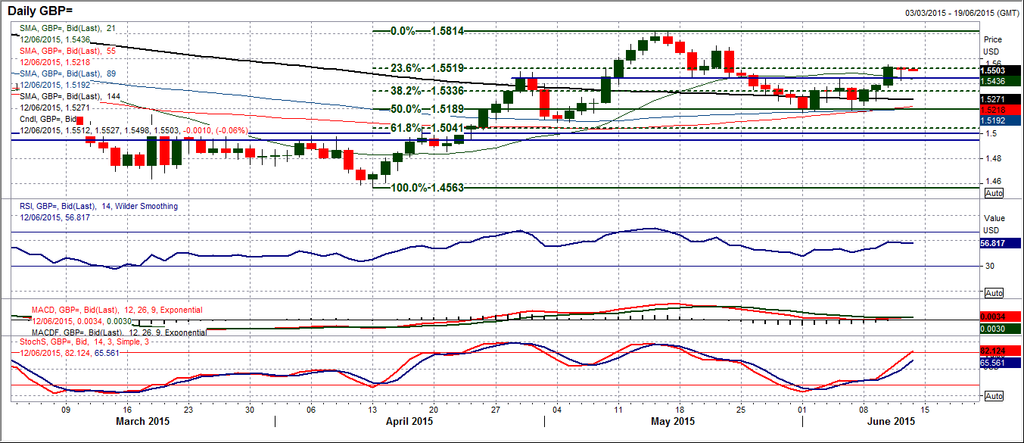This screenshot has width=1024, height=443.
Task: Click the Auto scale button in price panel
Action: tap(993, 193)
